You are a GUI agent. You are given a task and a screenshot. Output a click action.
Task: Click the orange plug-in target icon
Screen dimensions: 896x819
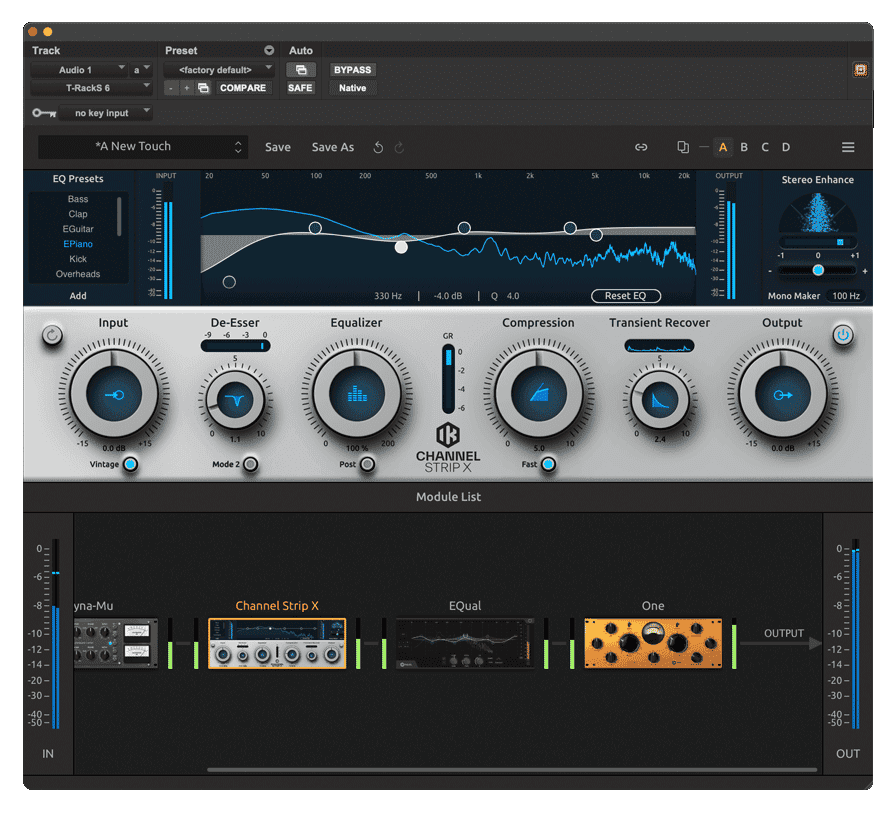coord(859,70)
